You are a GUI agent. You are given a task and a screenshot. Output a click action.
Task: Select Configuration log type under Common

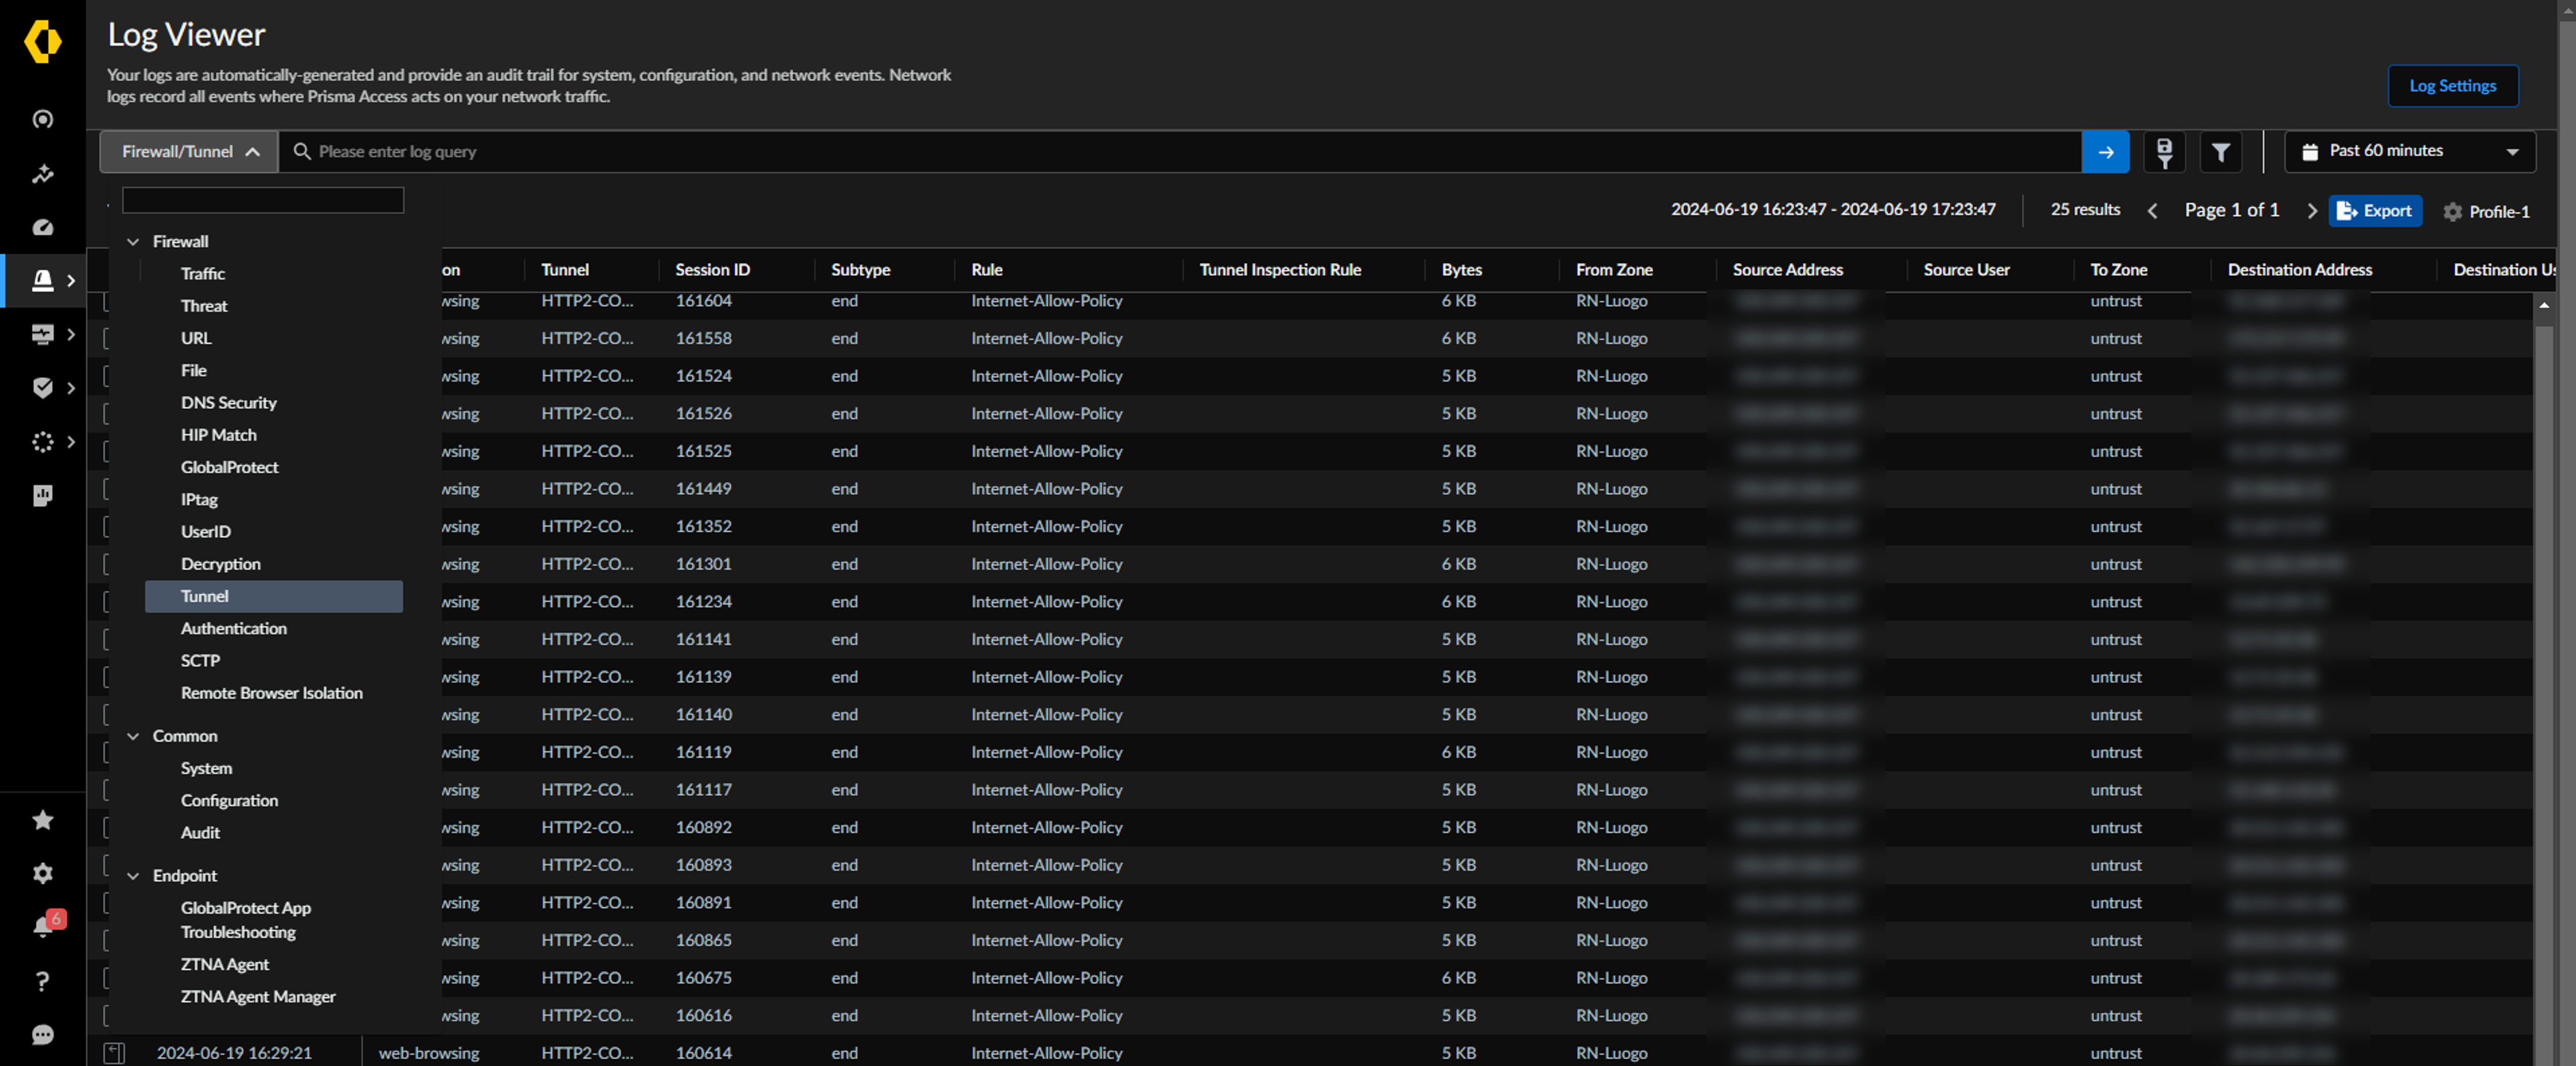[x=230, y=801]
